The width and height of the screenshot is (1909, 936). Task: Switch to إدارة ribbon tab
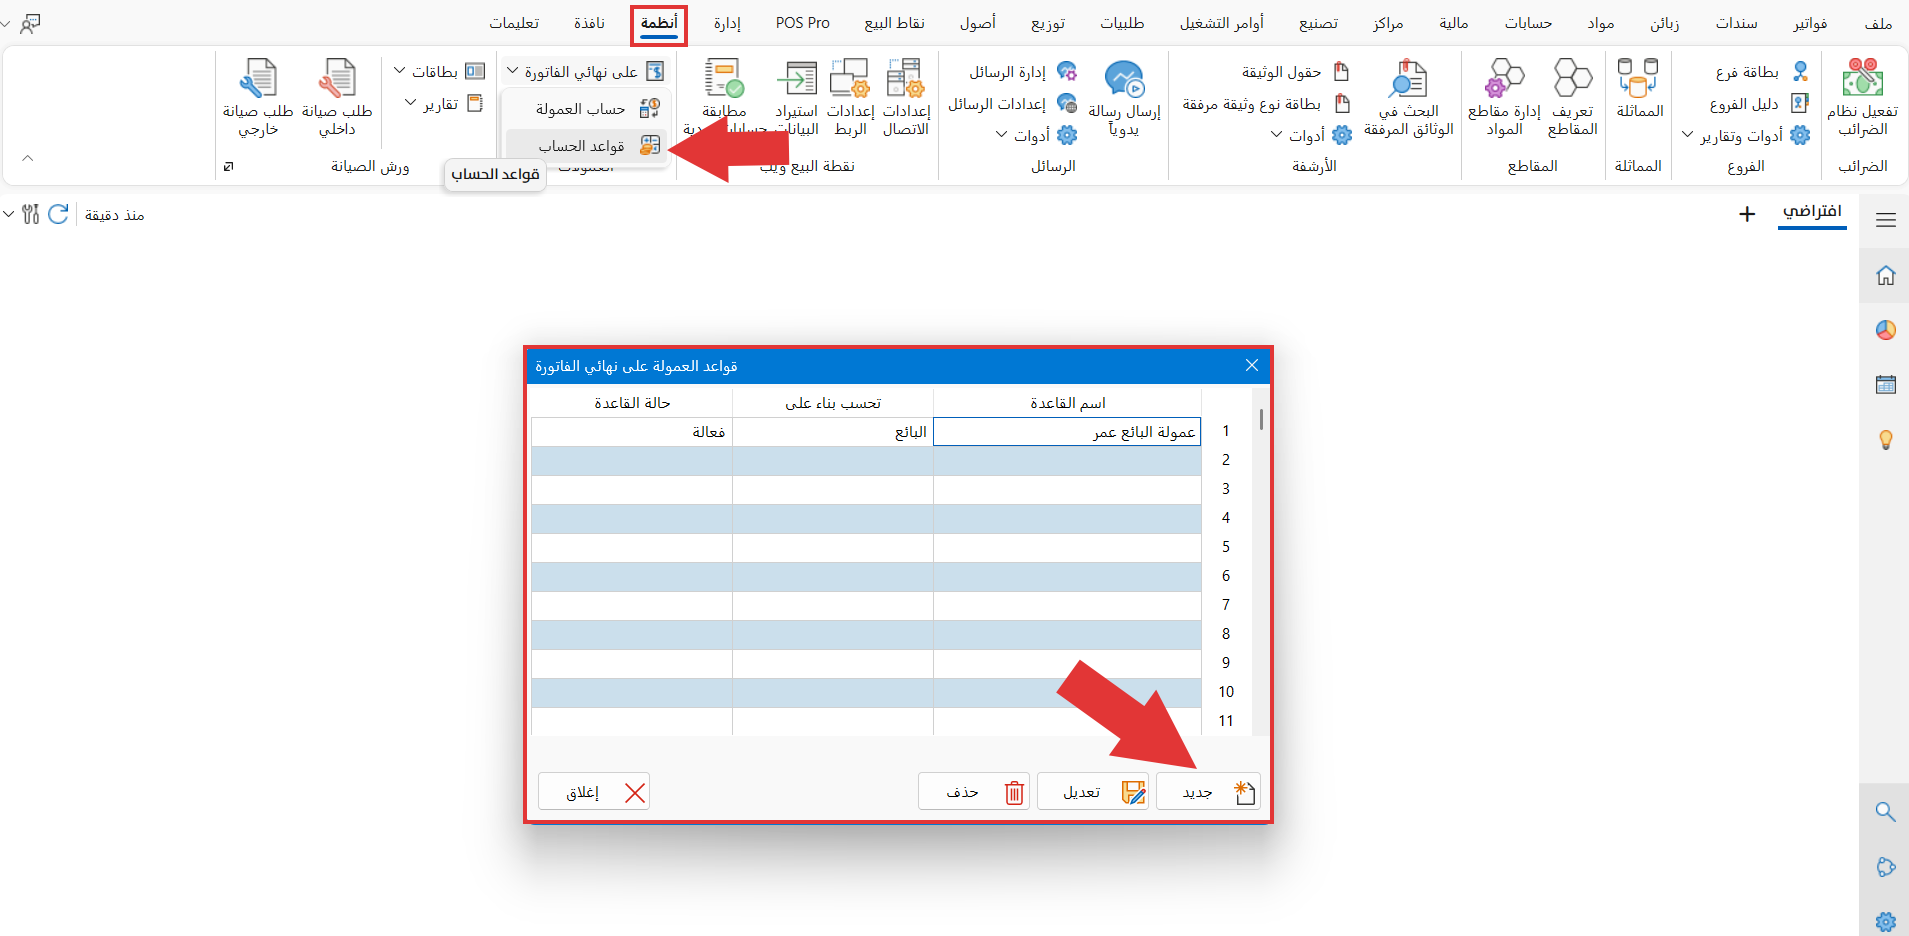coord(727,23)
